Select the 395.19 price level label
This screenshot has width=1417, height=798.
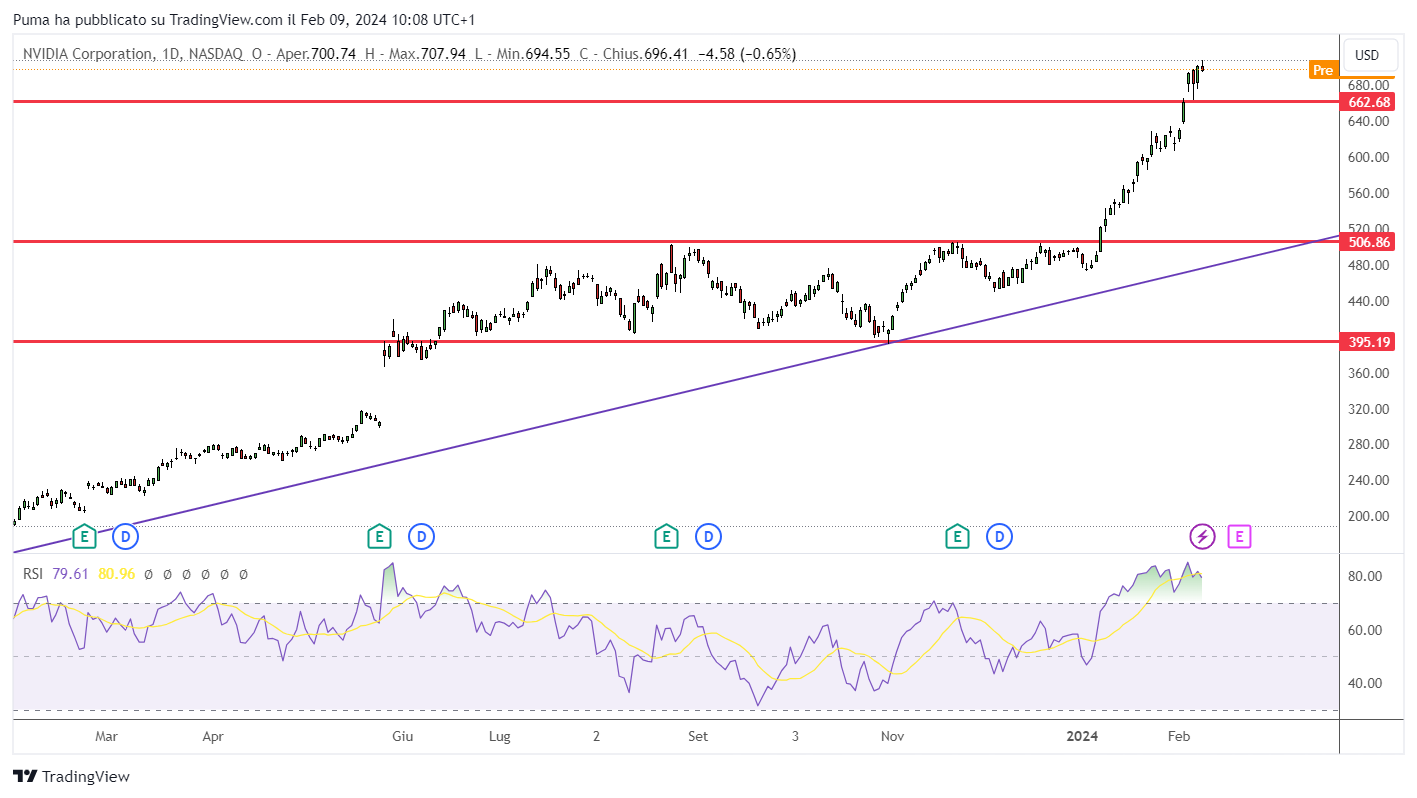[1369, 342]
